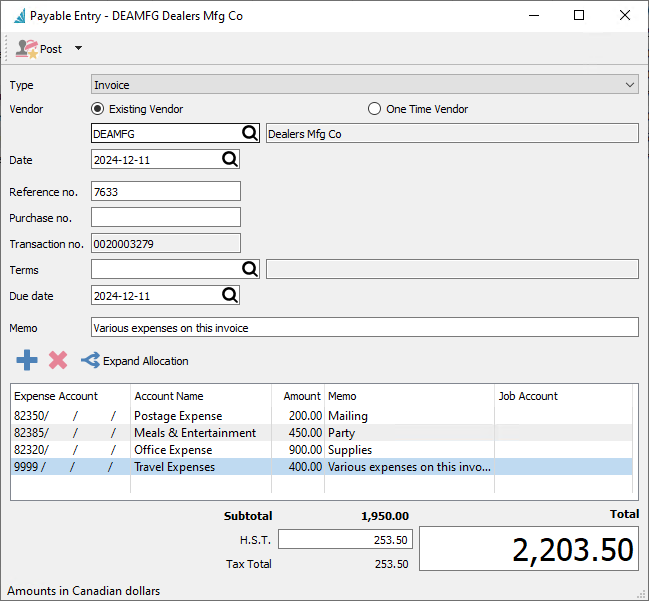
Task: Click the 900.00 amount cell
Action: pyautogui.click(x=298, y=450)
